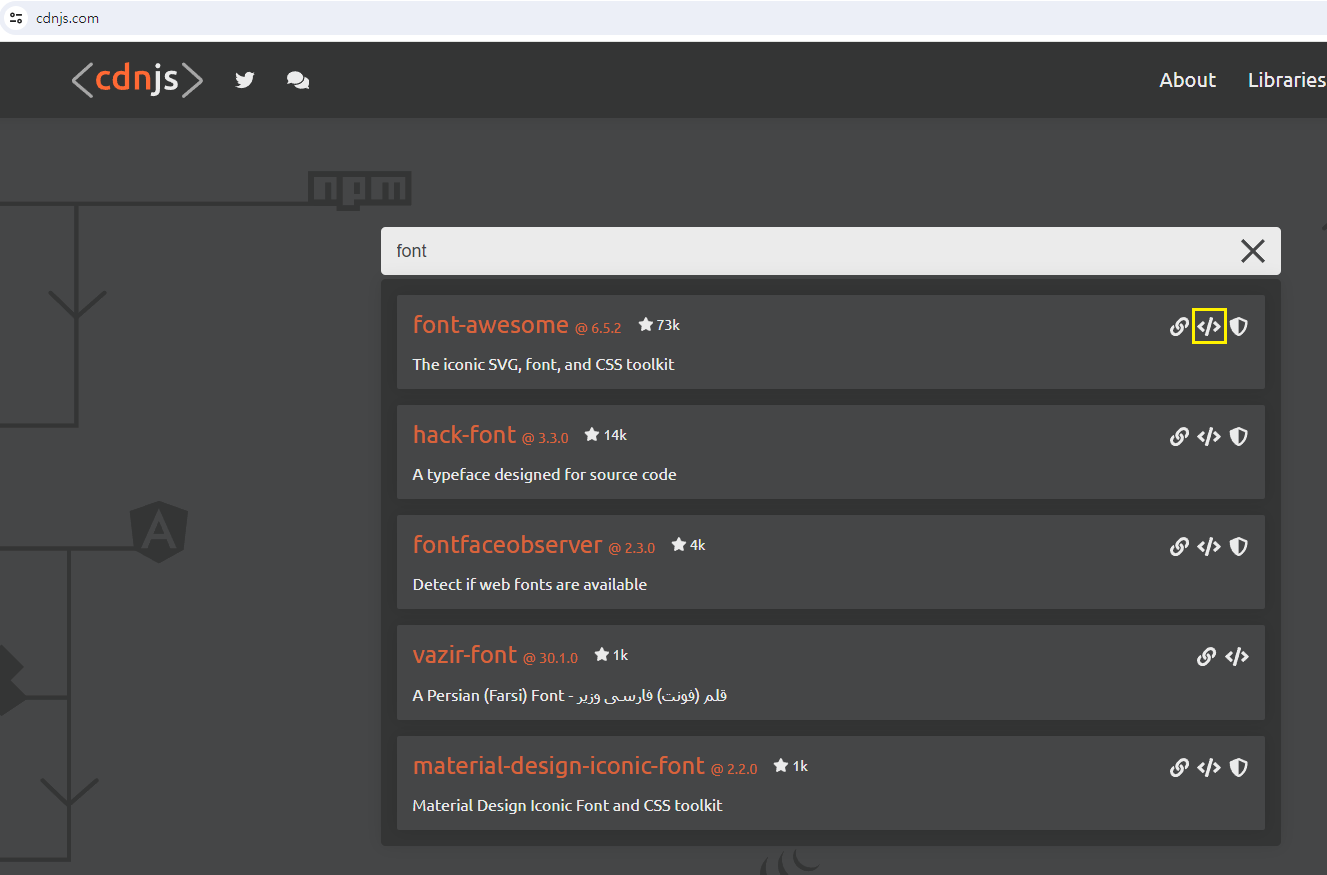Open the vazir-font library link
Viewport: 1327px width, 875px height.
tap(465, 654)
